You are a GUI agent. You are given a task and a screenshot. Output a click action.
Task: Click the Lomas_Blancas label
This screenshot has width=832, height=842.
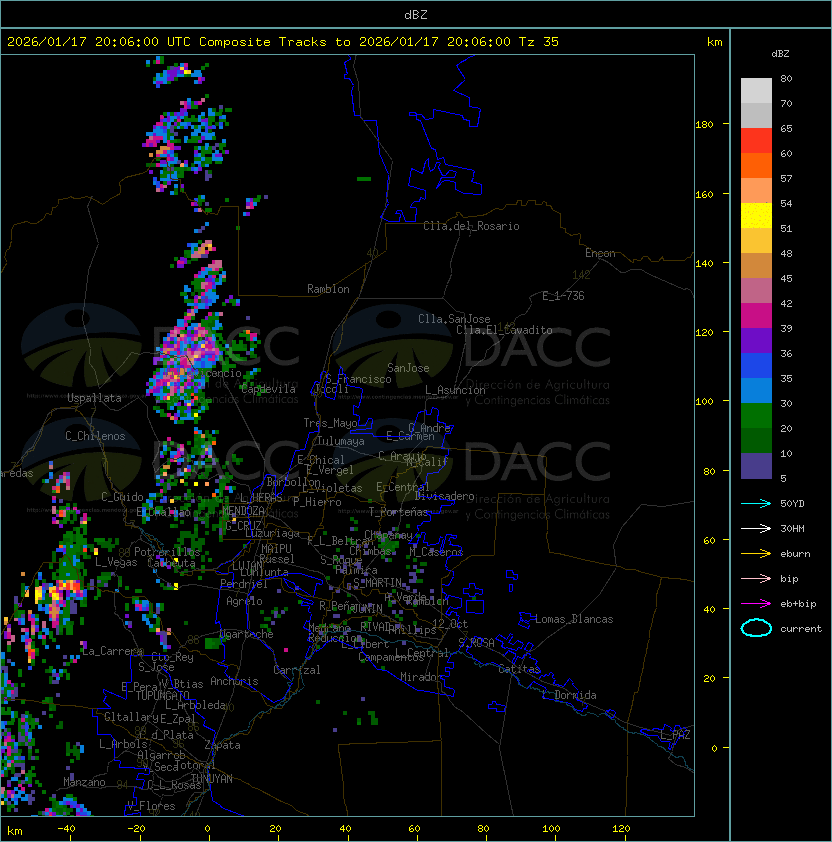(x=574, y=619)
